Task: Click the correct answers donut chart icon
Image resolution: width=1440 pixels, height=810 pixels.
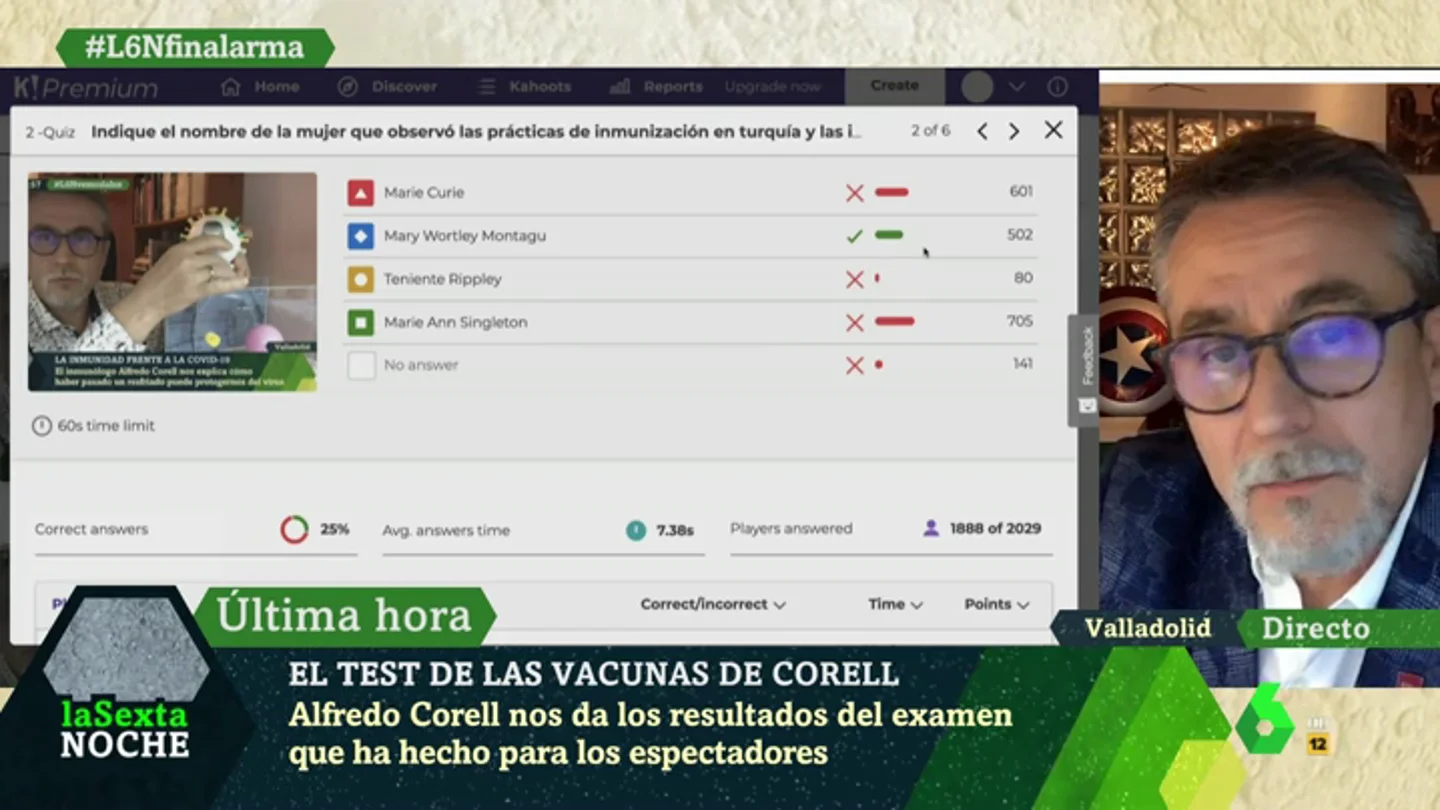Action: tap(294, 530)
